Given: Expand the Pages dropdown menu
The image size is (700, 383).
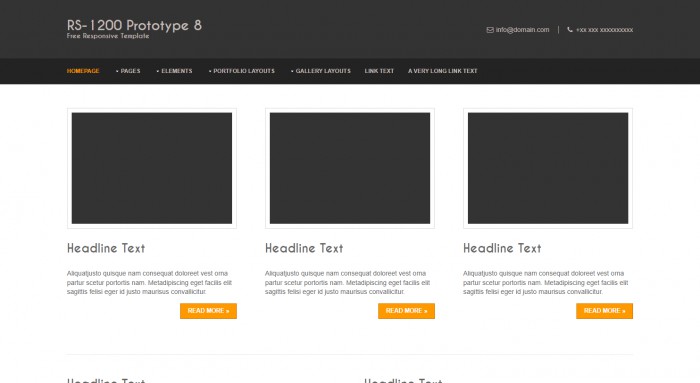Looking at the screenshot, I should [128, 71].
